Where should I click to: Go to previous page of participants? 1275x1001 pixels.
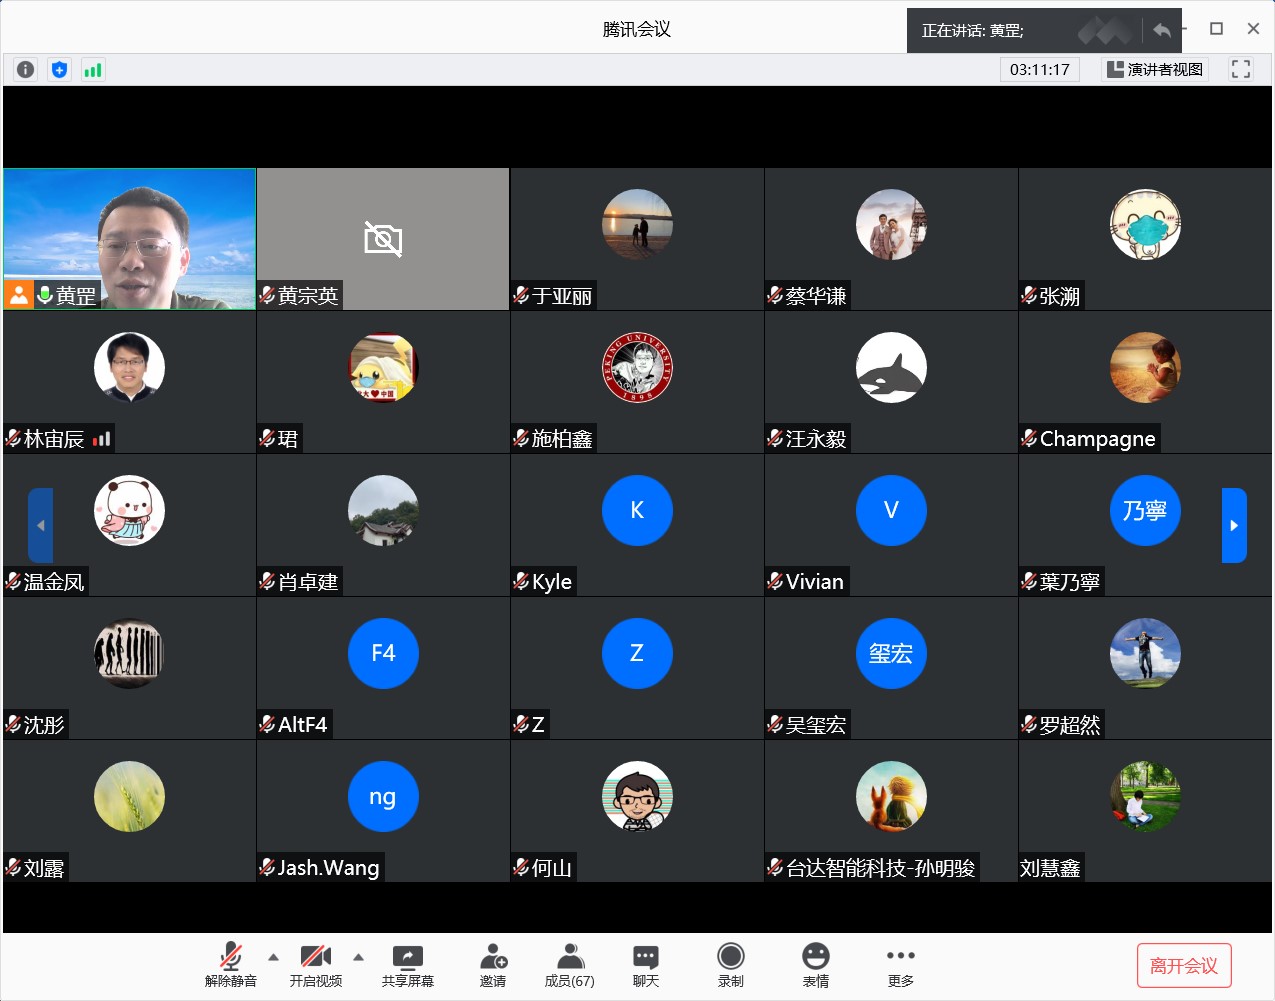40,525
